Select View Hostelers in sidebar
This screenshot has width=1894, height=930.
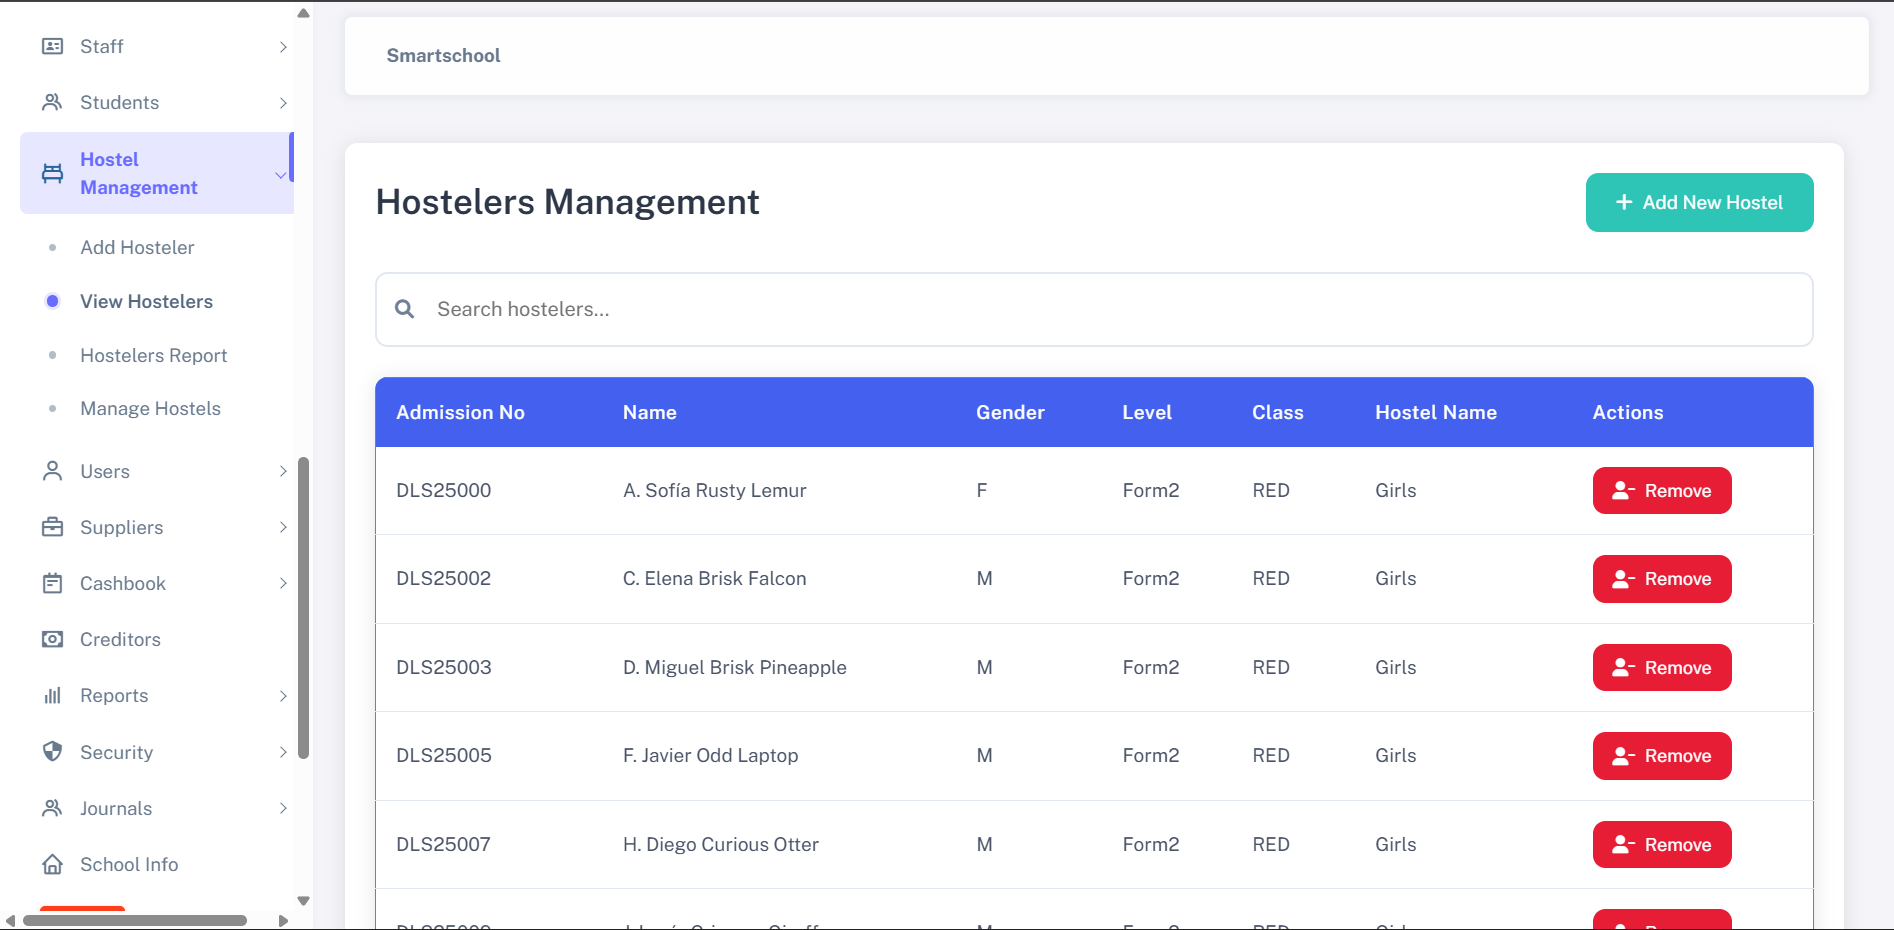[x=146, y=301]
